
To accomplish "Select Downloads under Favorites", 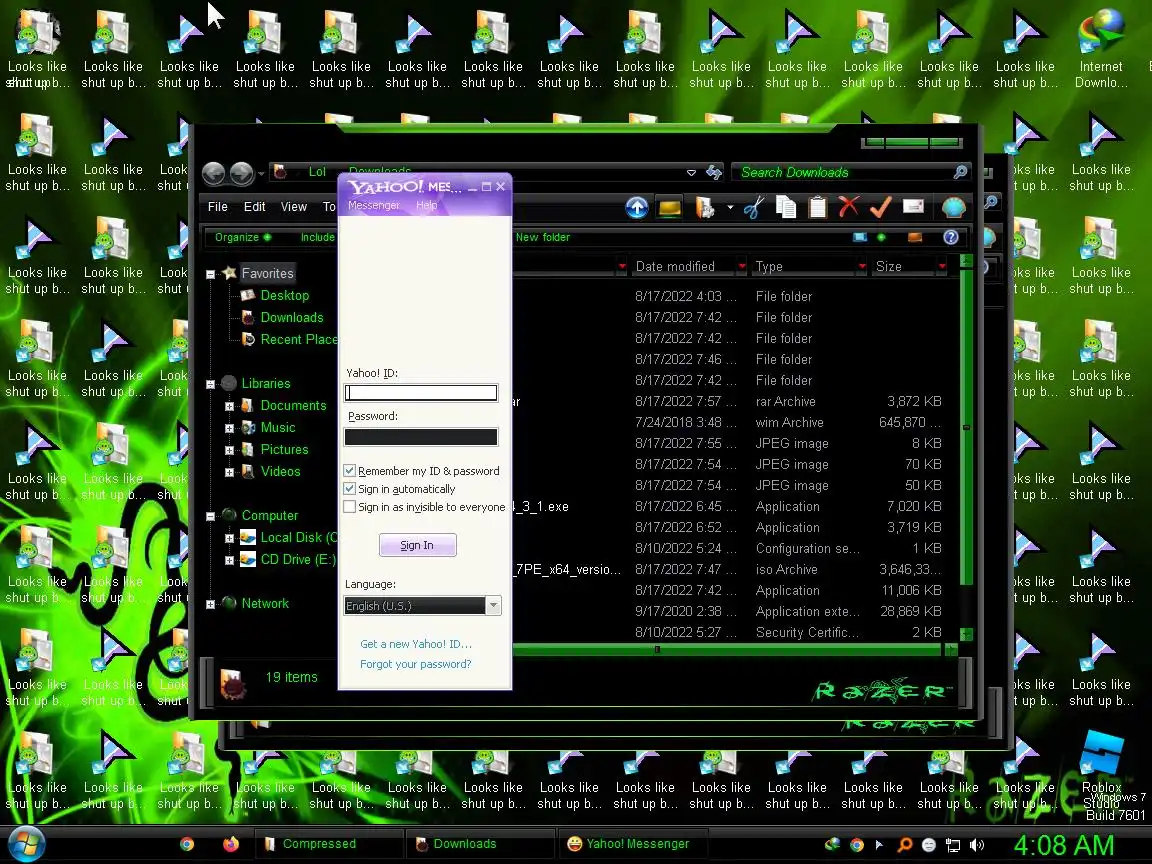I will click(292, 317).
